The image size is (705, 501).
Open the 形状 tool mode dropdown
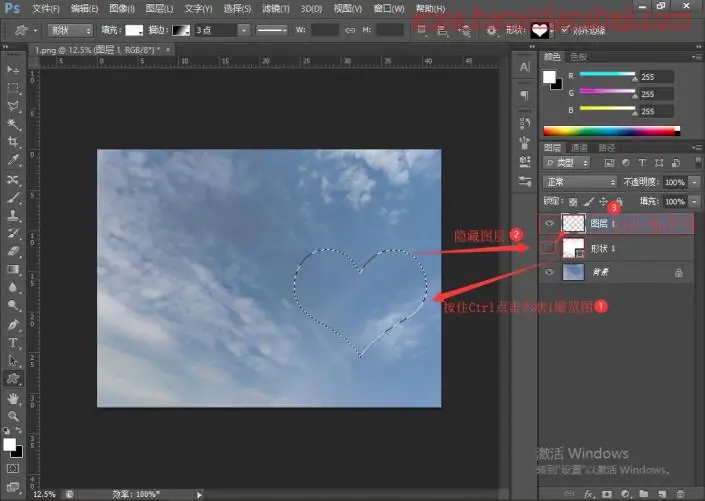(x=70, y=31)
